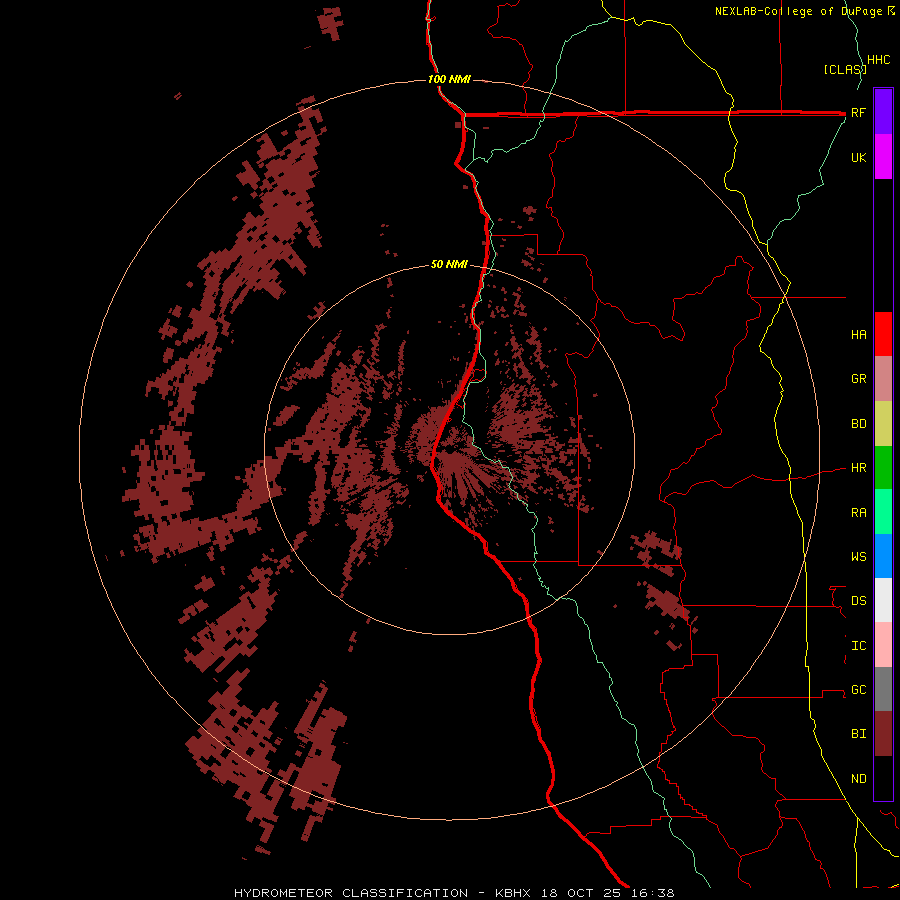Click the 50 NMI range ring label
This screenshot has width=900, height=900.
point(449,265)
